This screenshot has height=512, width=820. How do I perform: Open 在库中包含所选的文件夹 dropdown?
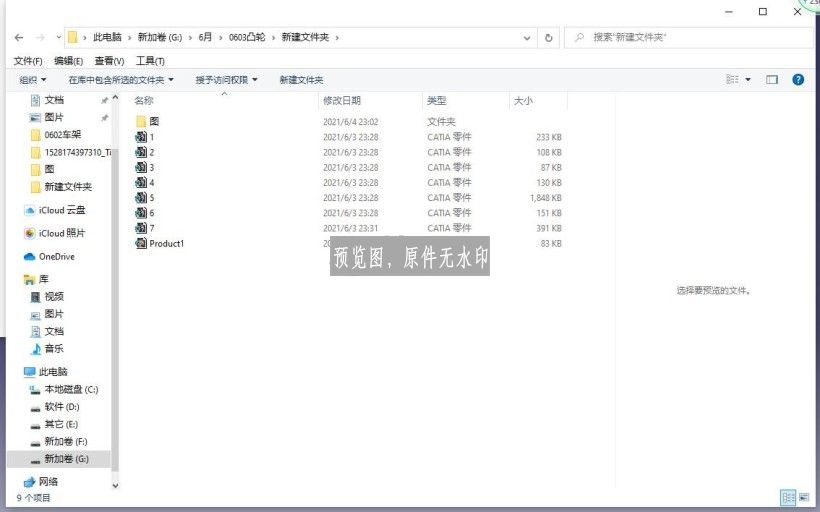click(121, 80)
